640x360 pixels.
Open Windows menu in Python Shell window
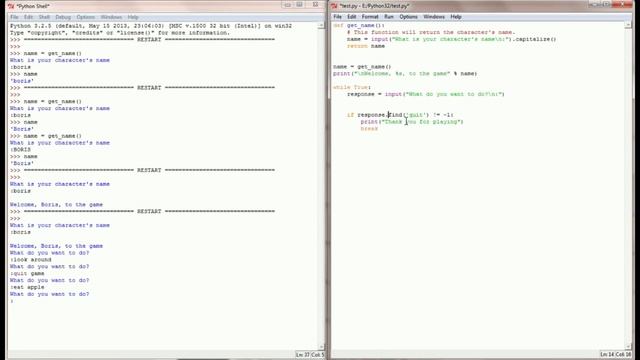pyautogui.click(x=111, y=17)
